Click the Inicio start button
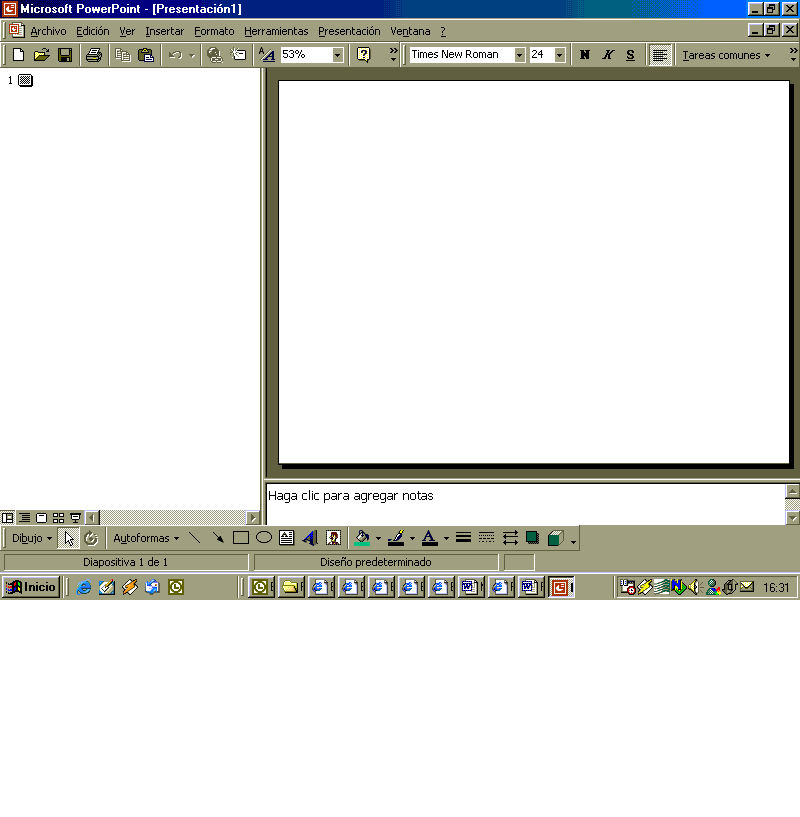Screen dimensions: 800x817 tap(31, 587)
